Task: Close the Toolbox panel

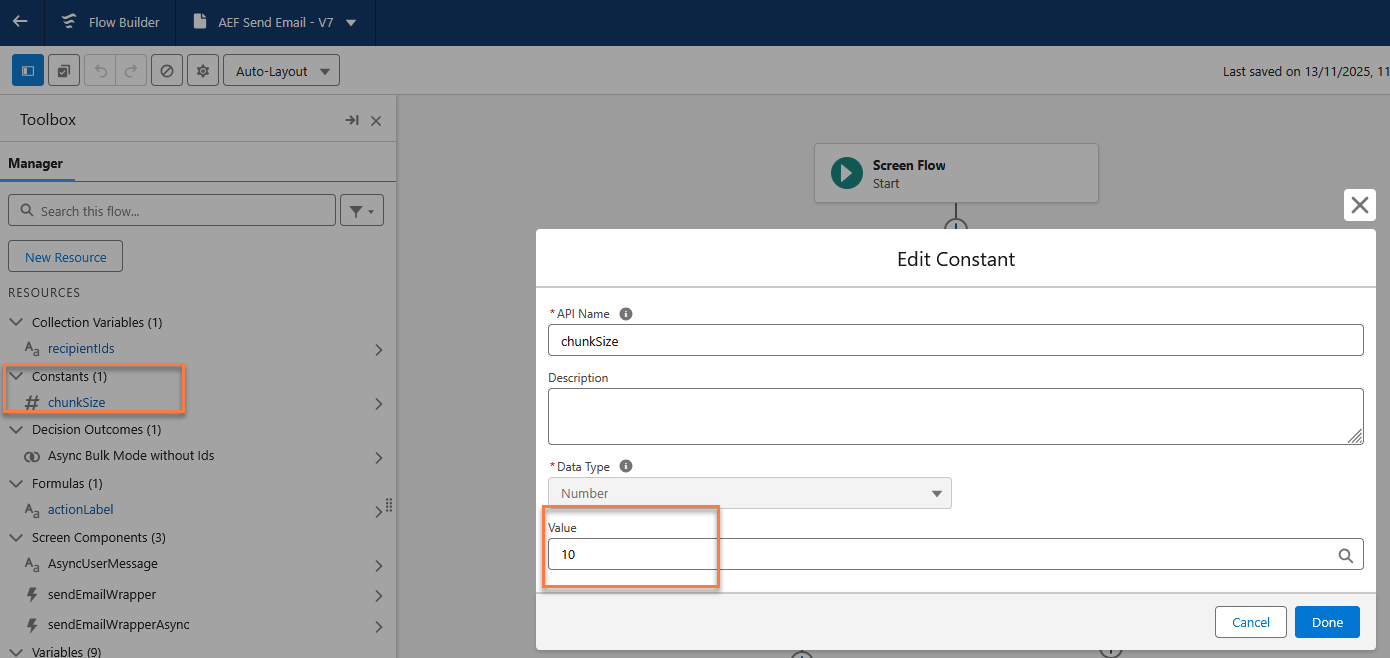Action: [x=376, y=121]
